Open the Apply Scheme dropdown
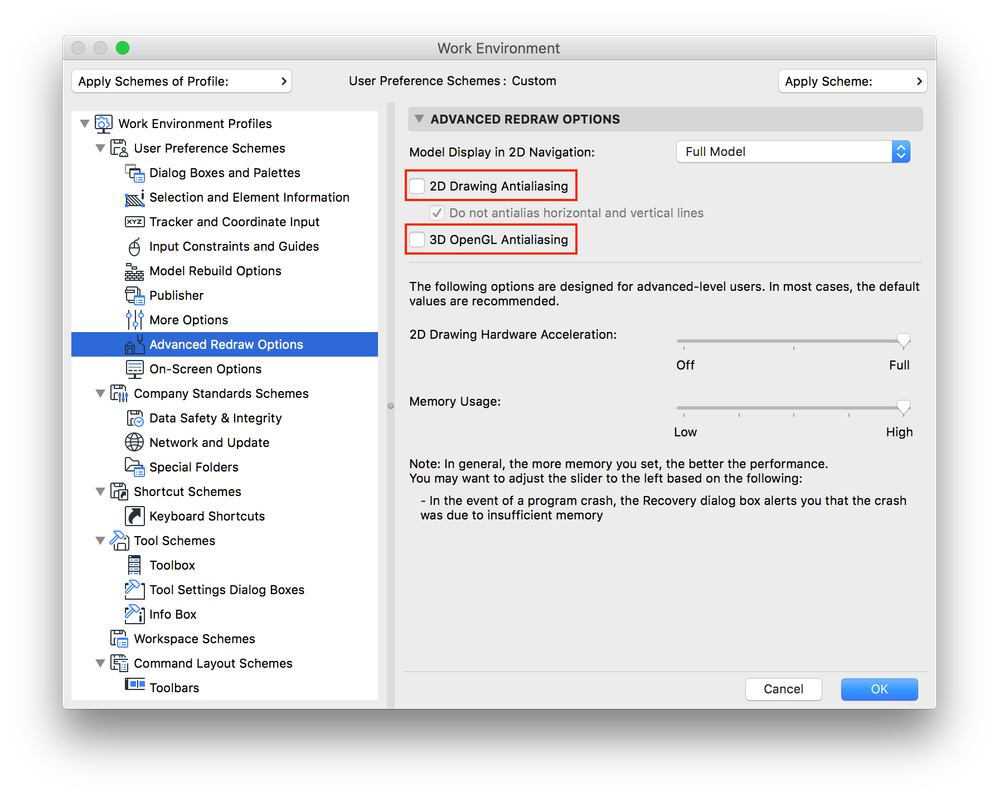 pyautogui.click(x=852, y=82)
